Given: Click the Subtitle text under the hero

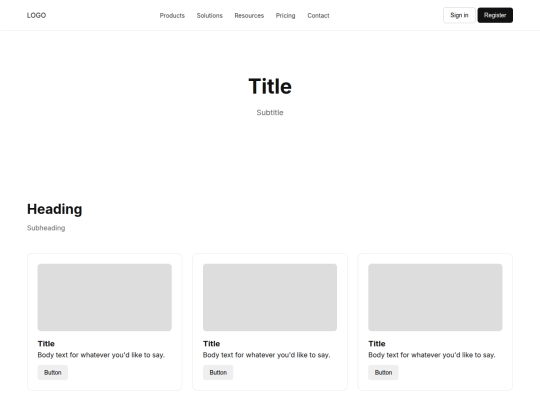Looking at the screenshot, I should tap(270, 113).
